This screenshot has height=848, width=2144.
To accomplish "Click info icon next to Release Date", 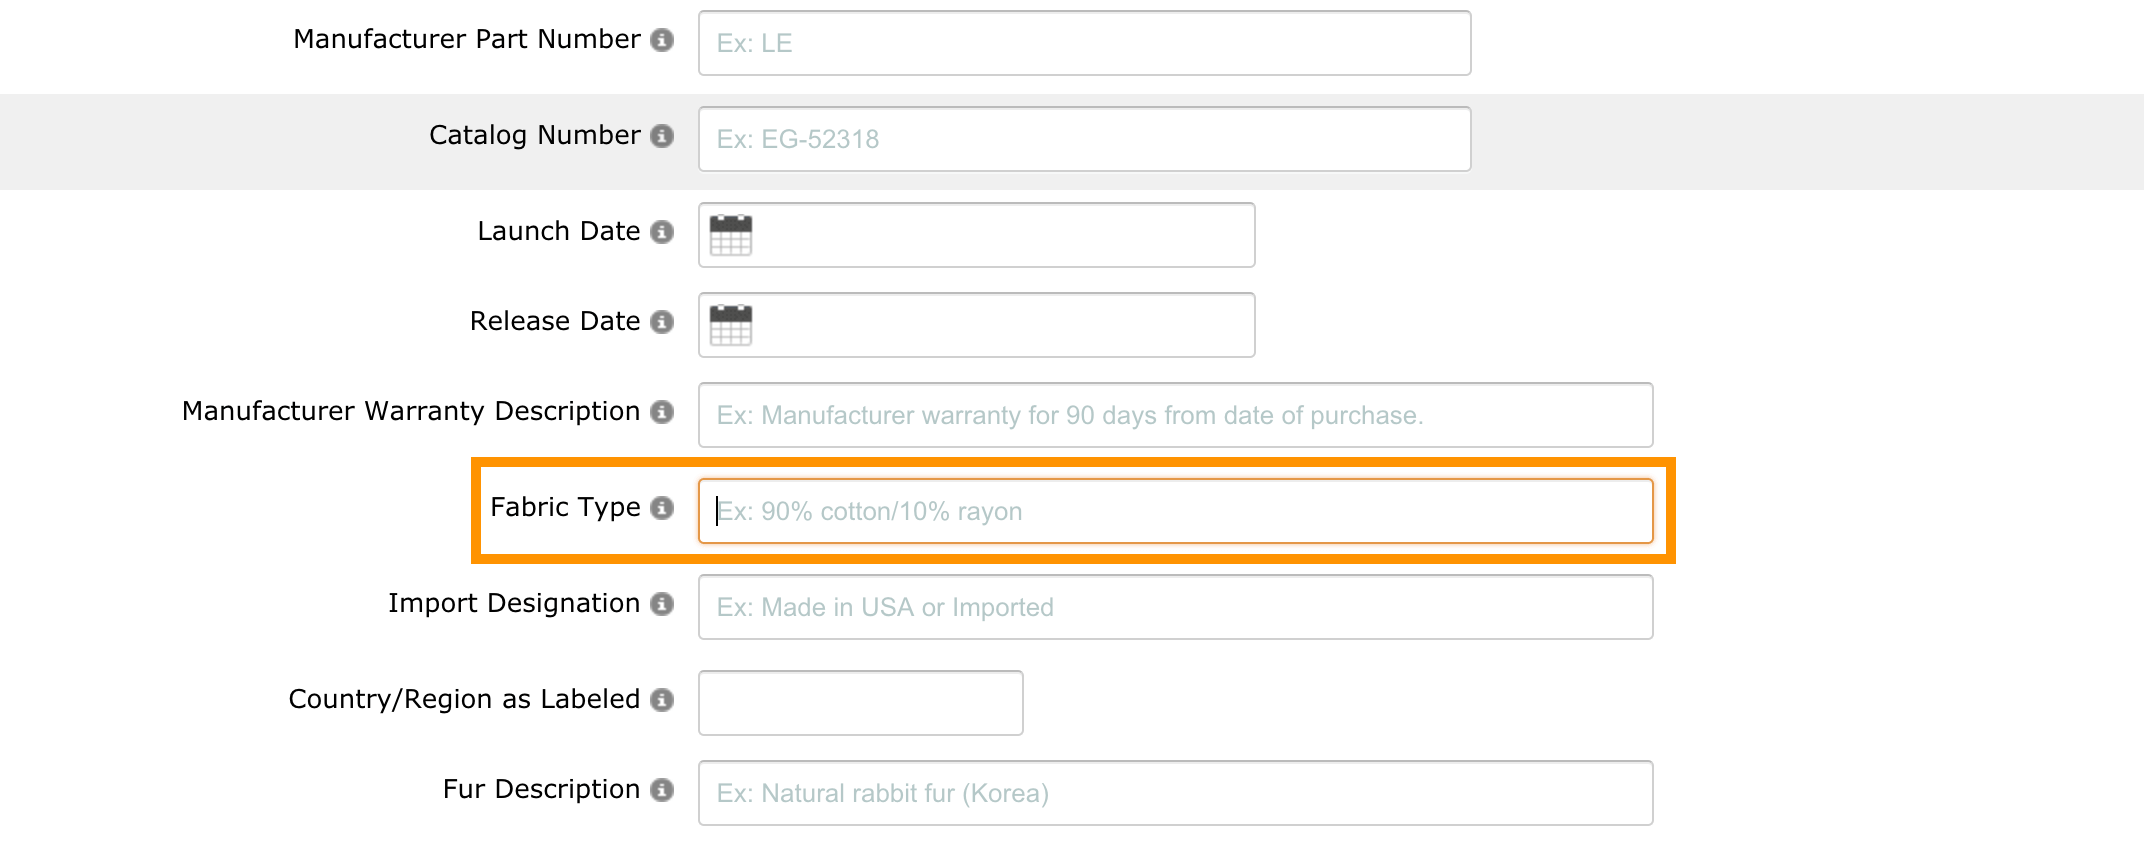I will click(662, 322).
